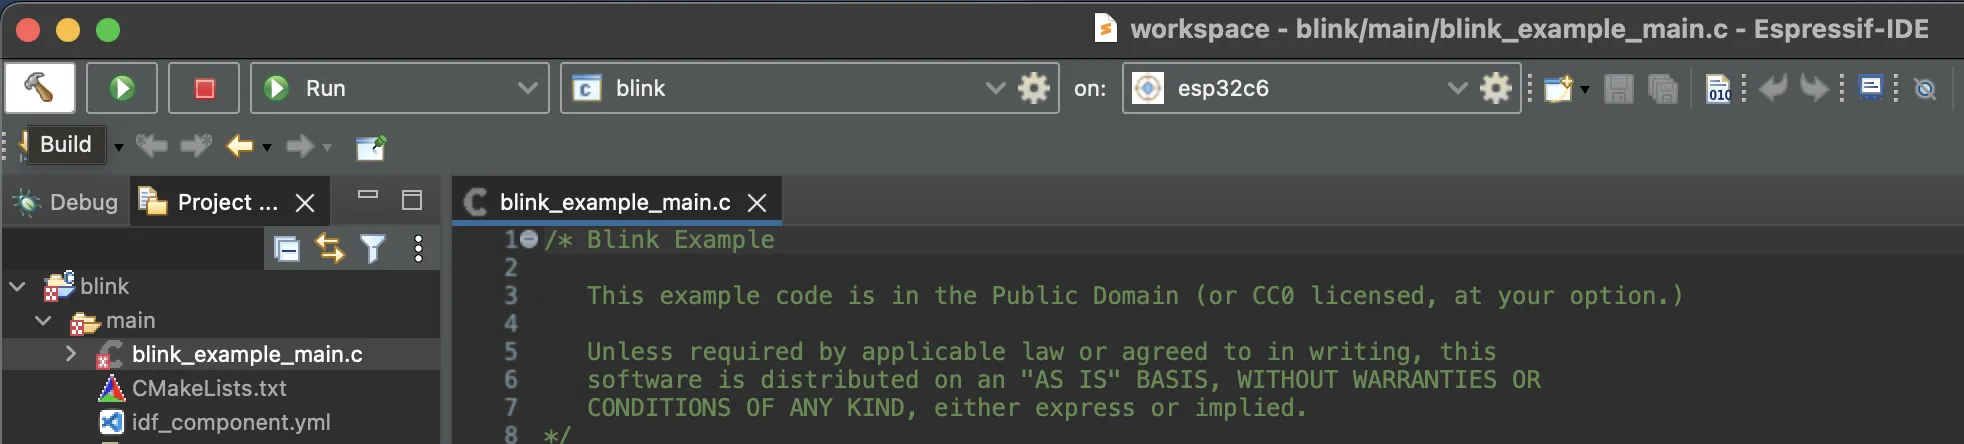
Task: Open CMakeLists.txt in the project tree
Action: tap(208, 388)
